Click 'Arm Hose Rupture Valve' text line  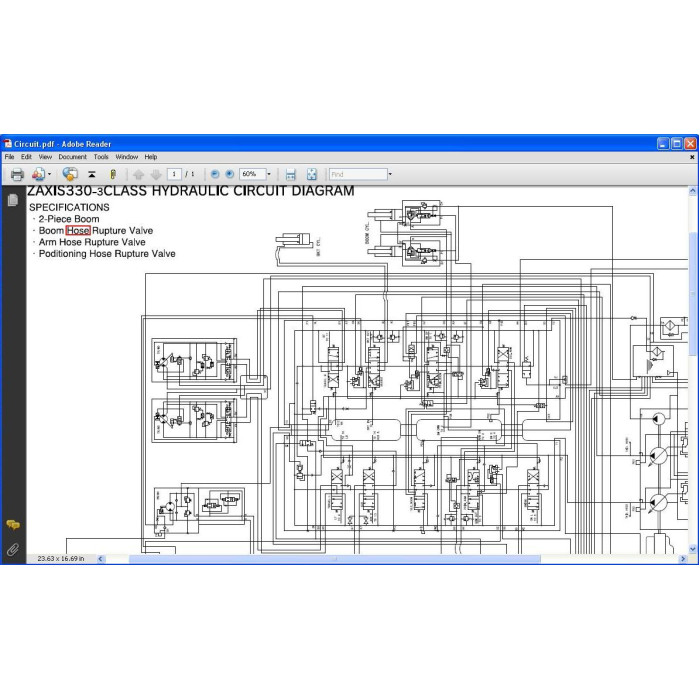tap(92, 242)
